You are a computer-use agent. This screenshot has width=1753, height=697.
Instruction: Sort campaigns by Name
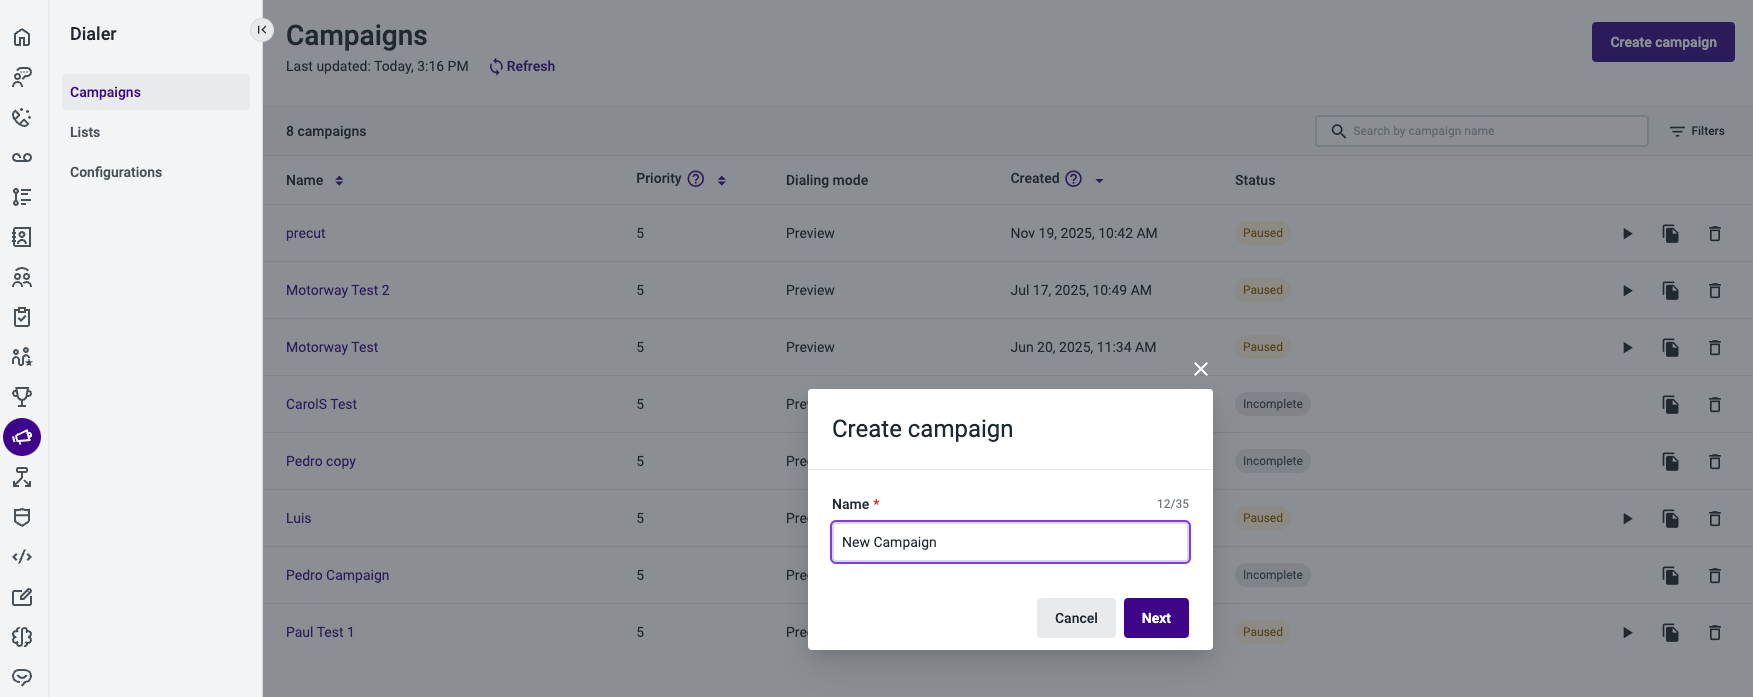[x=339, y=181]
